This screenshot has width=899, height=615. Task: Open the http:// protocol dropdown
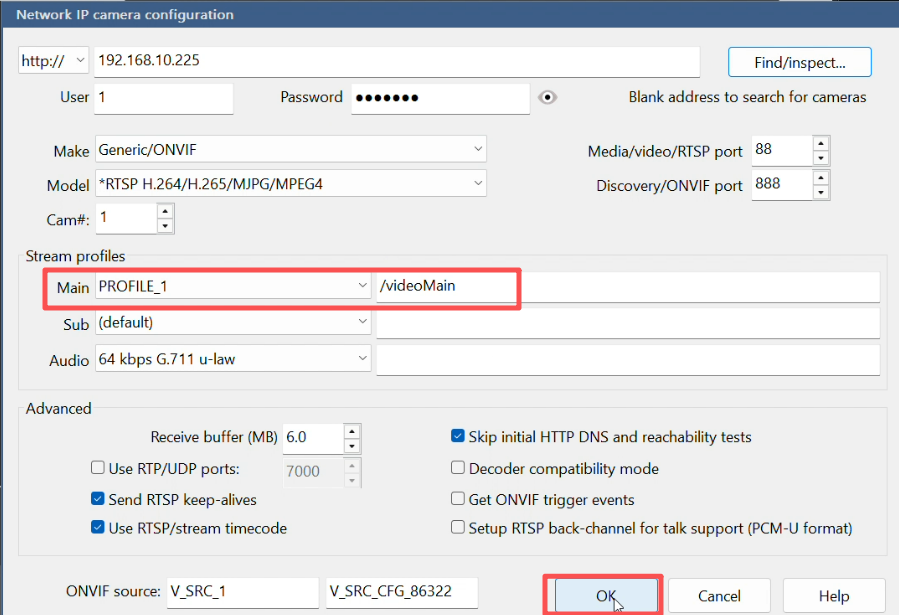[x=54, y=61]
